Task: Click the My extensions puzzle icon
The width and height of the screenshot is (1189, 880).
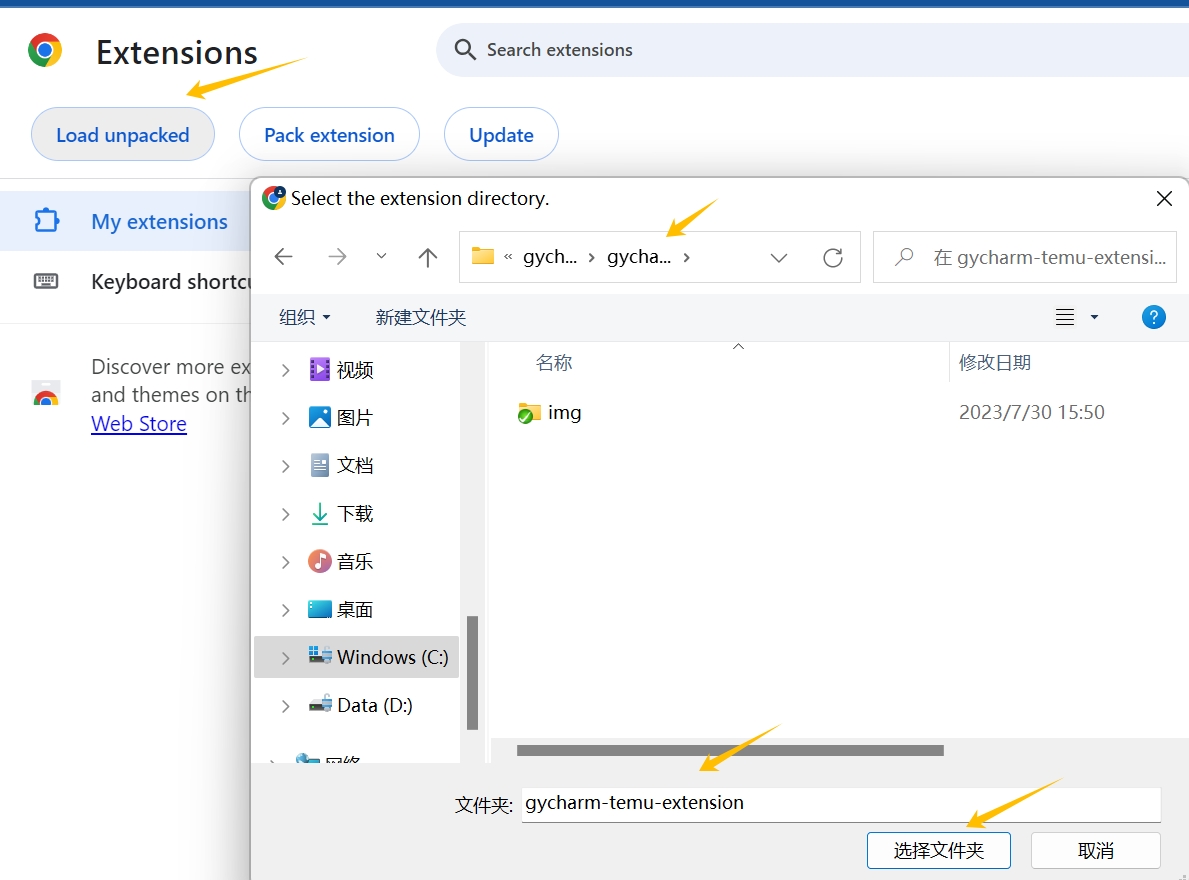Action: click(x=46, y=221)
